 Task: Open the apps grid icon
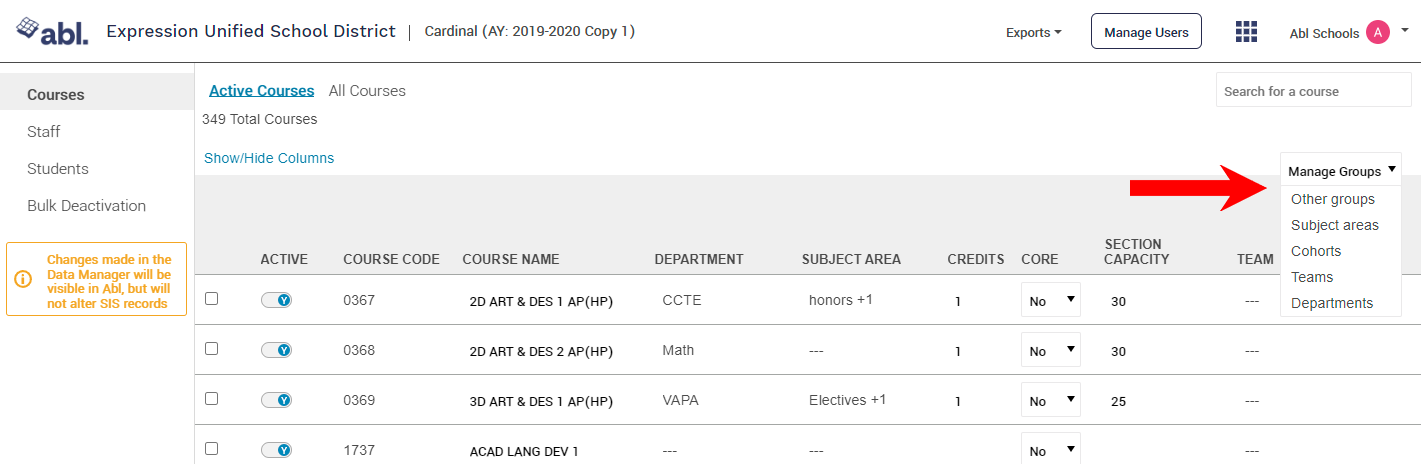1246,32
